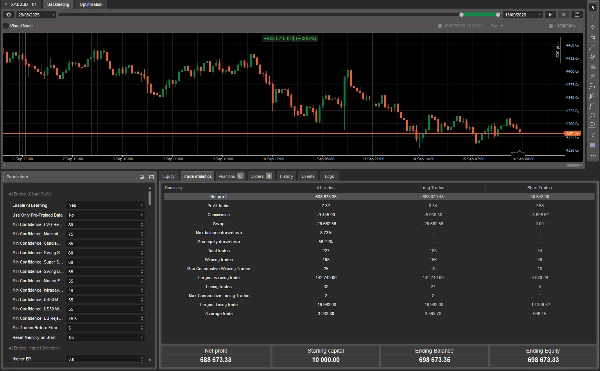
Task: Click the Max Consecutive Winning Trades row label
Action: [218, 268]
